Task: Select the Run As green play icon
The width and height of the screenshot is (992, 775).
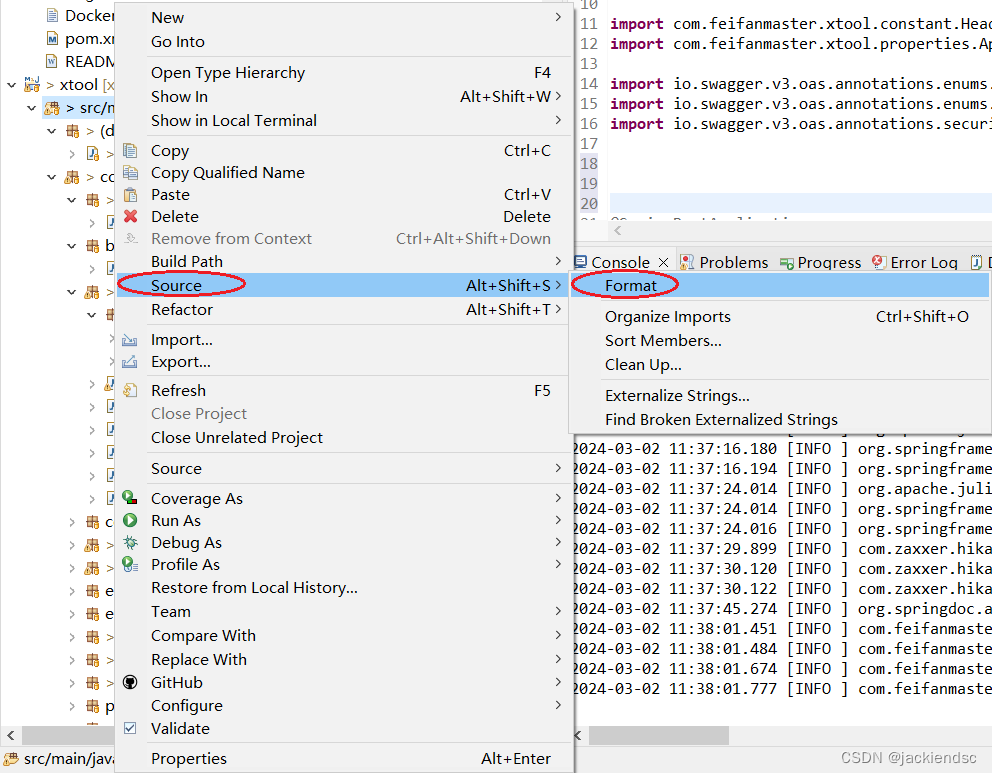Action: (130, 520)
